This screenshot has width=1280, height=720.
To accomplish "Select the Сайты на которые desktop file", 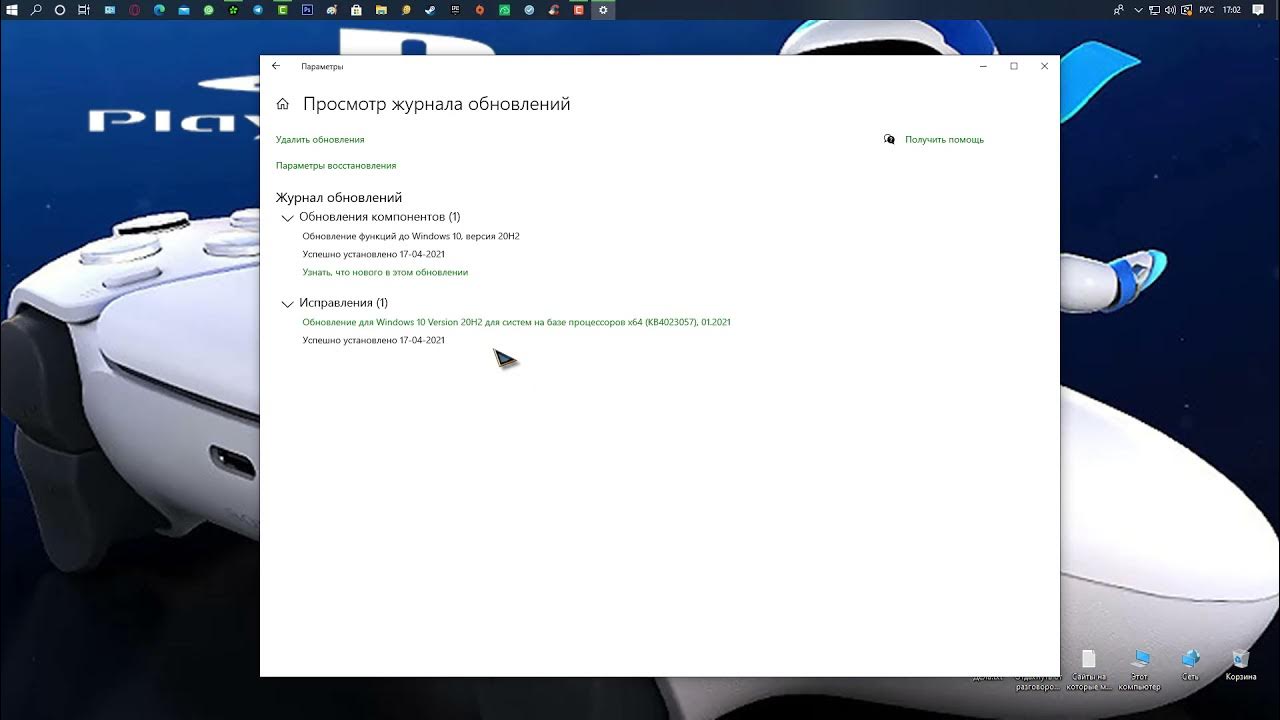I will click(x=1089, y=670).
